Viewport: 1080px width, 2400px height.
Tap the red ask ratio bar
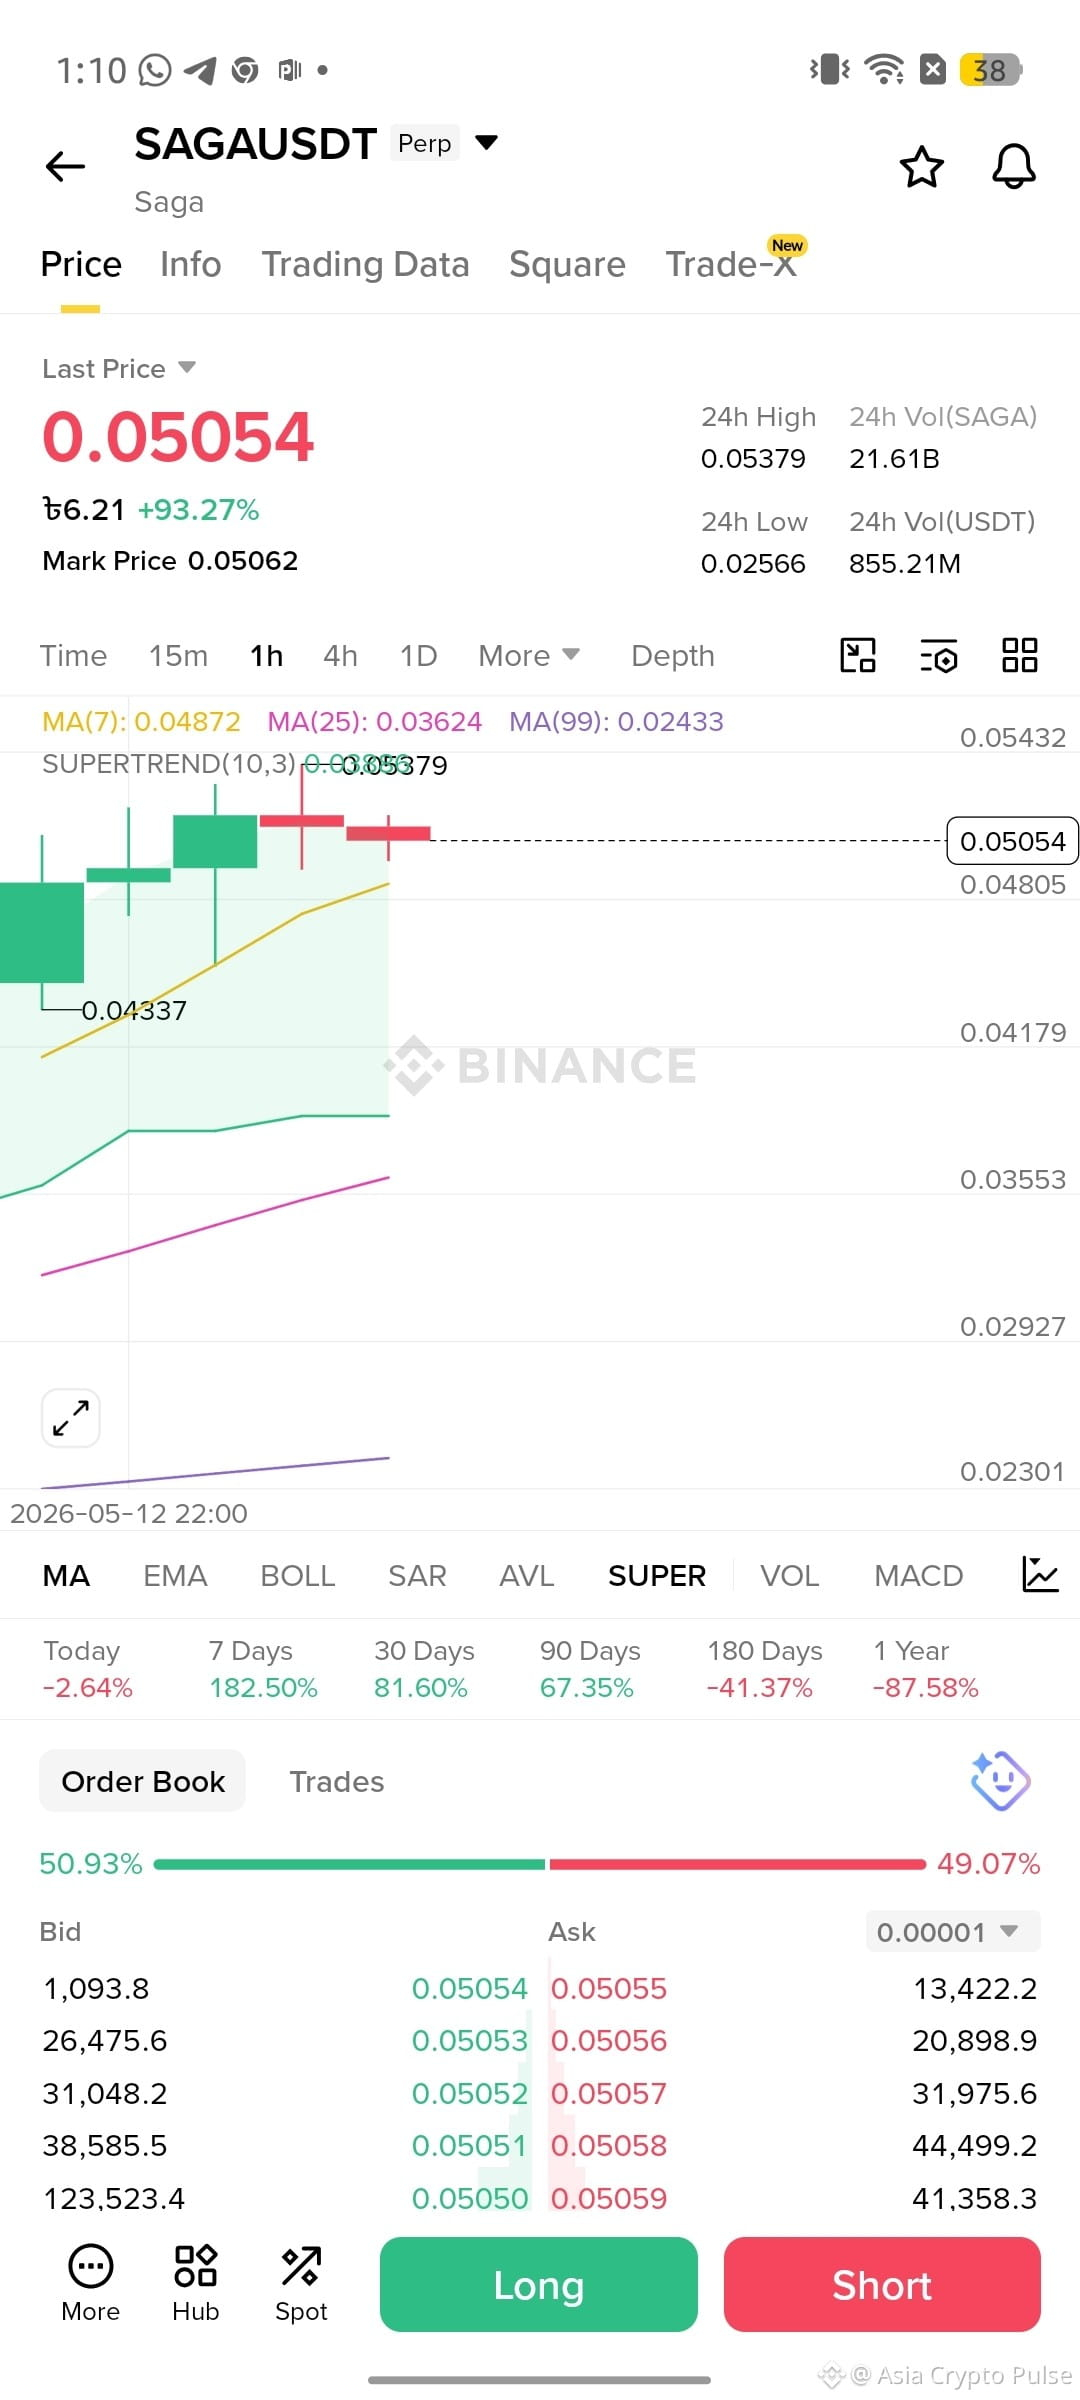point(737,1864)
